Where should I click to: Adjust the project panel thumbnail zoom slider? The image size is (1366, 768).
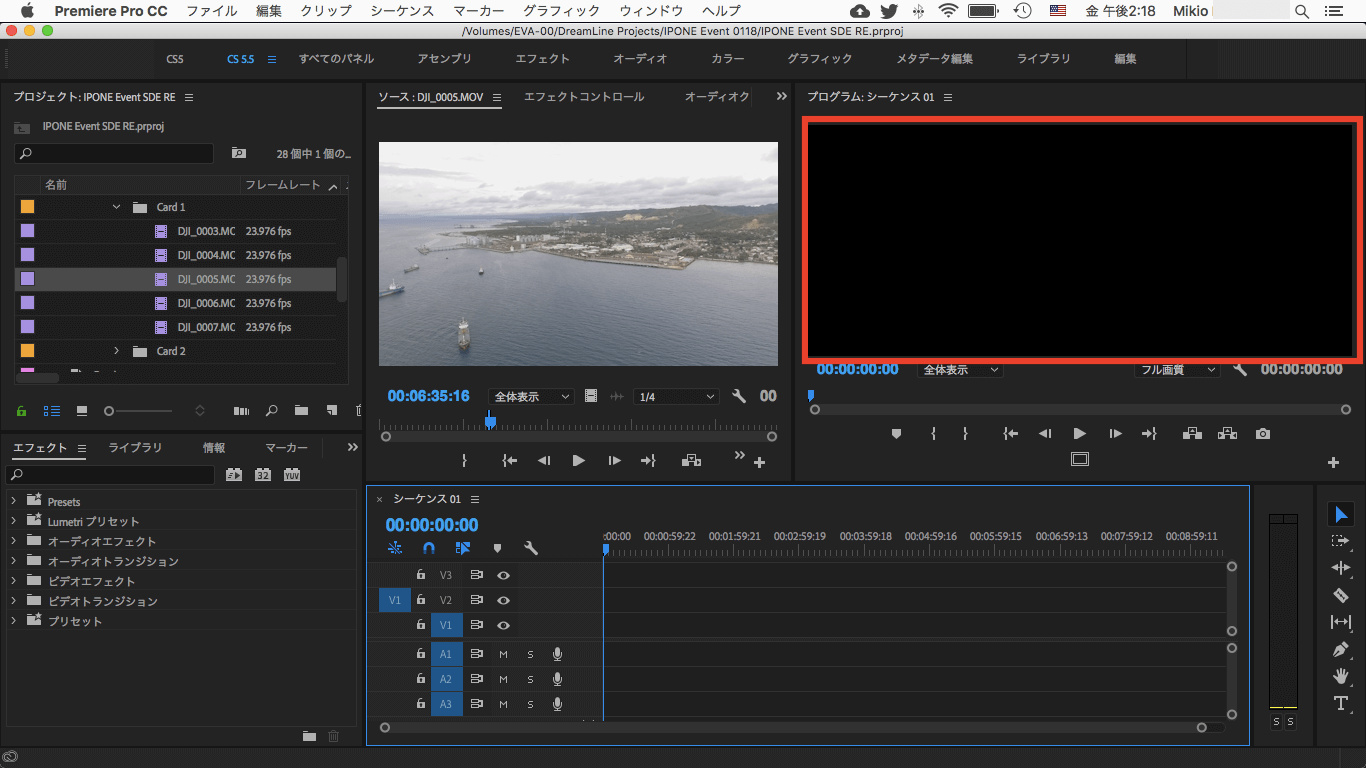tap(110, 411)
